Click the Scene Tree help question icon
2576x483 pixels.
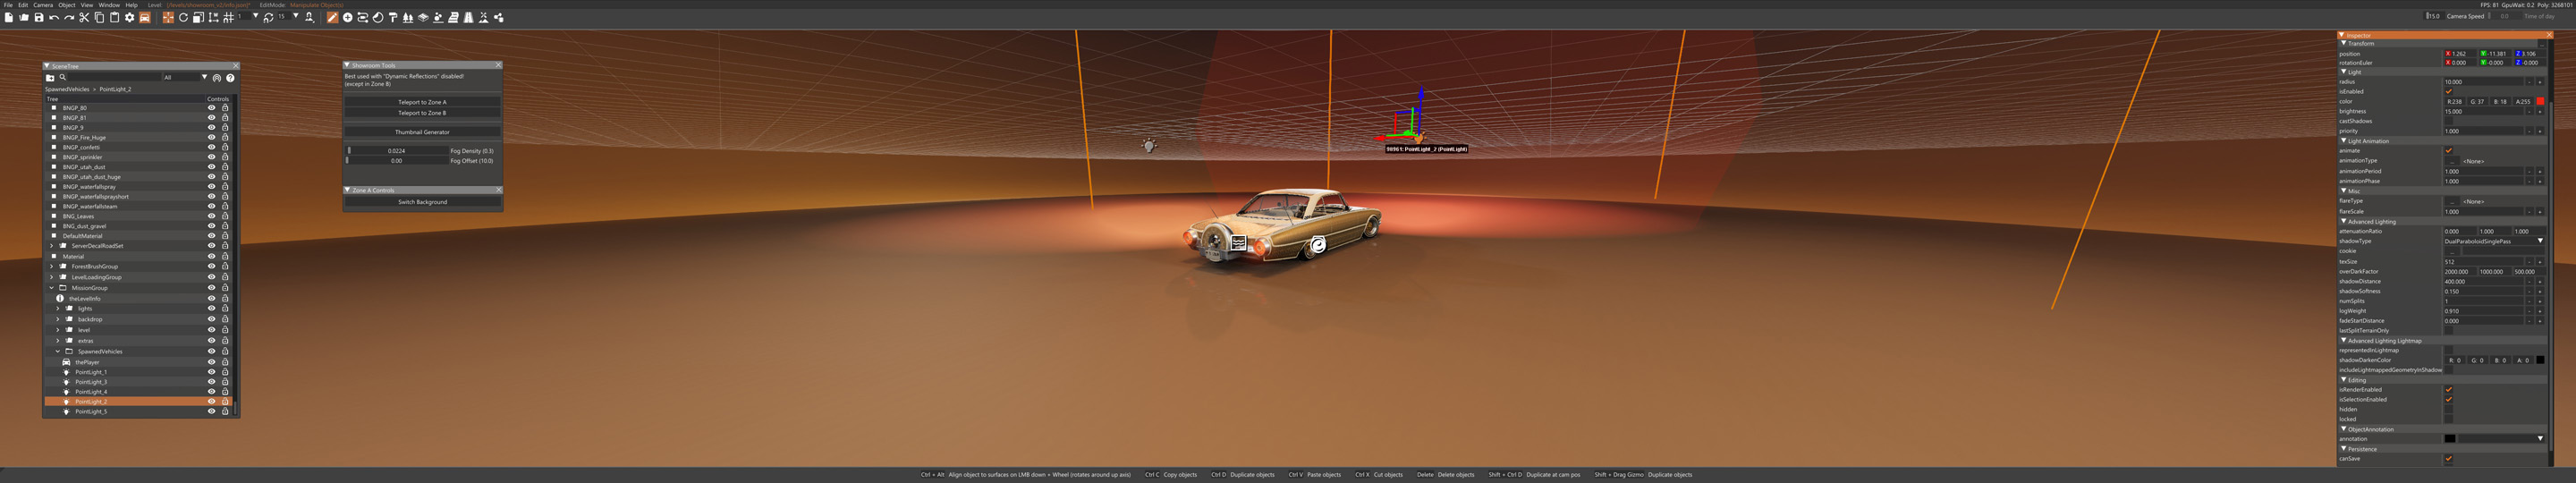pyautogui.click(x=230, y=77)
